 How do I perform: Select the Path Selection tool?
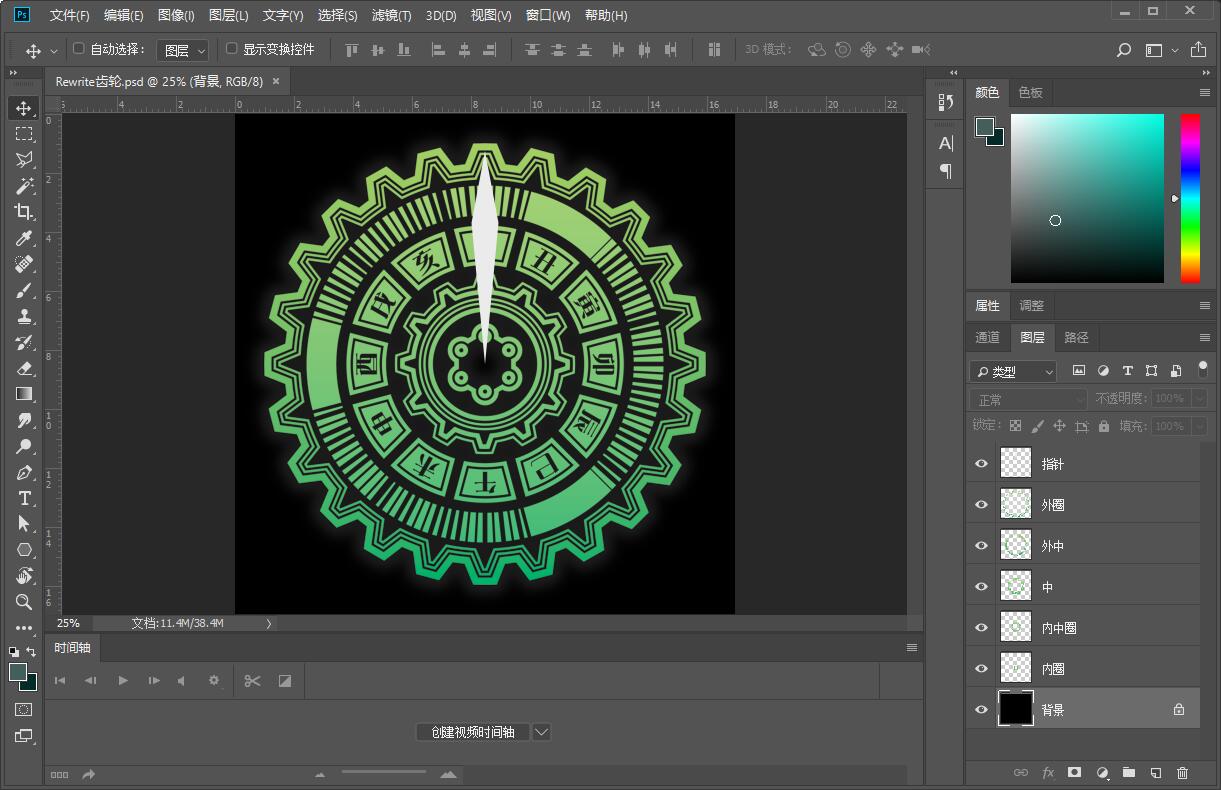click(24, 524)
